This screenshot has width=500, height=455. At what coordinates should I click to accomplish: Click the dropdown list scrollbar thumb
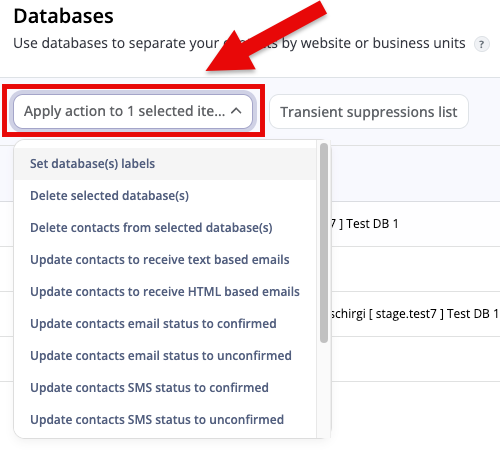pos(324,243)
